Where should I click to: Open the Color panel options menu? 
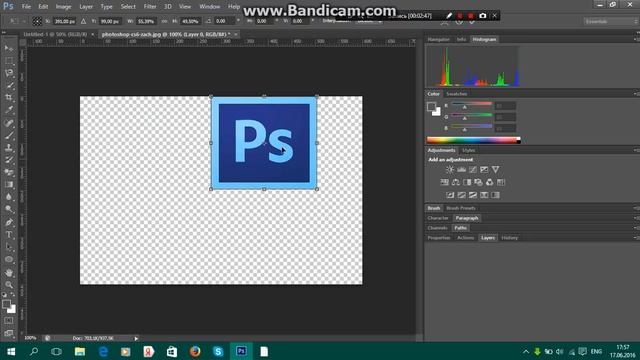[x=636, y=94]
